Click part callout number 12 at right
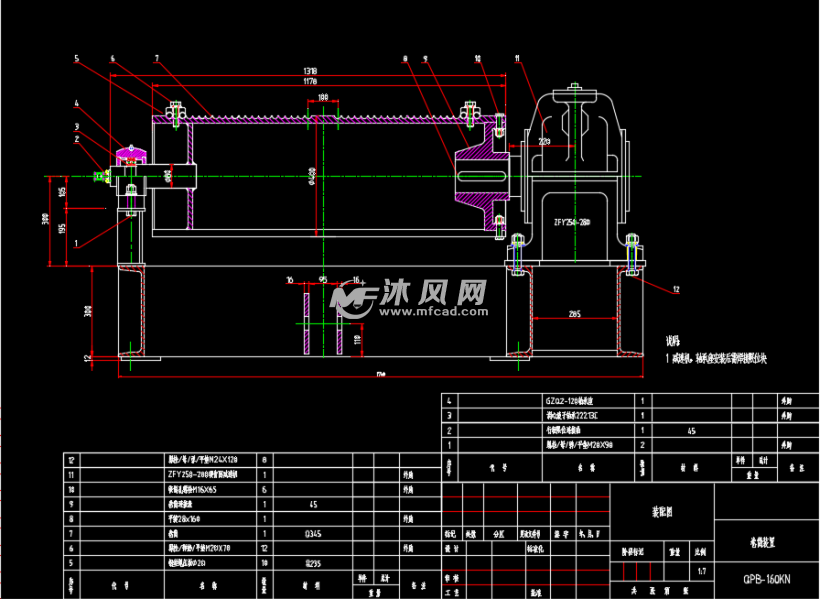The width and height of the screenshot is (820, 599). (x=677, y=289)
